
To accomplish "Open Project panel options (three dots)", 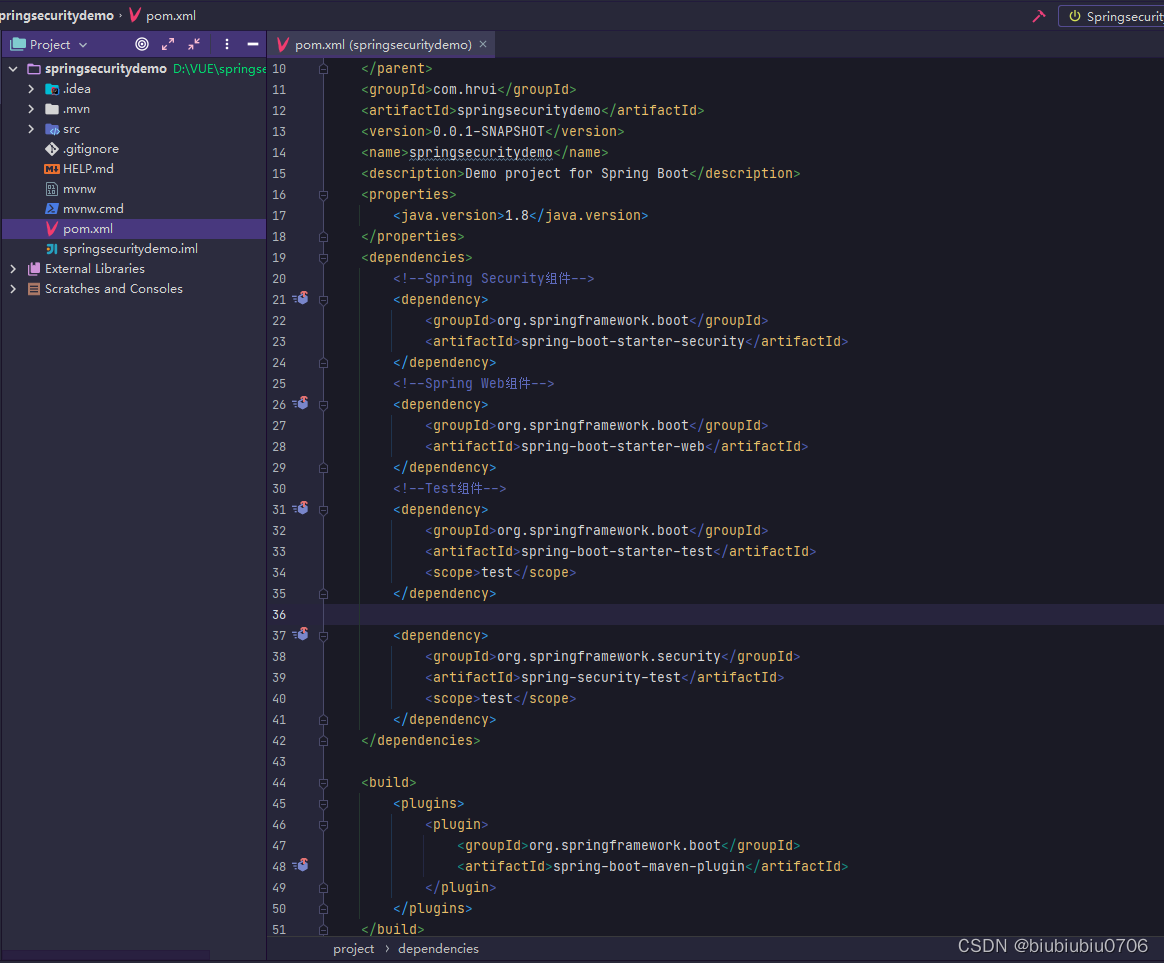I will (x=227, y=44).
